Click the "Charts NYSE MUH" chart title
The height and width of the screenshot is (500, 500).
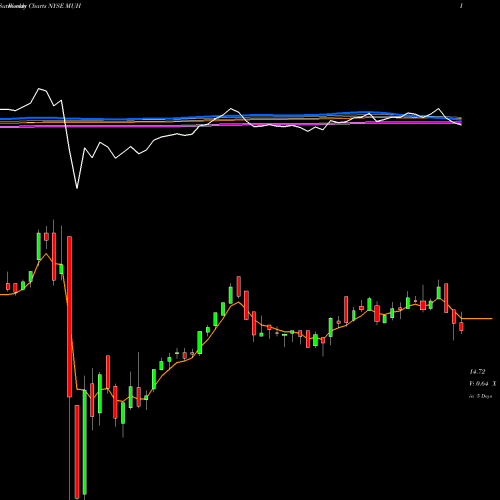[x=55, y=6]
